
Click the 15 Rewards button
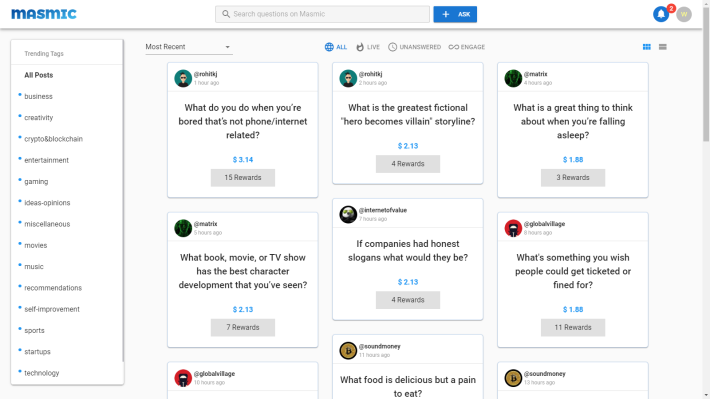pos(243,178)
